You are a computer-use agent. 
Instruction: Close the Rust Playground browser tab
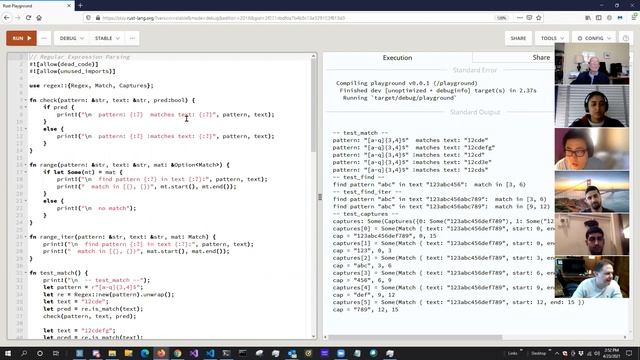tap(69, 6)
